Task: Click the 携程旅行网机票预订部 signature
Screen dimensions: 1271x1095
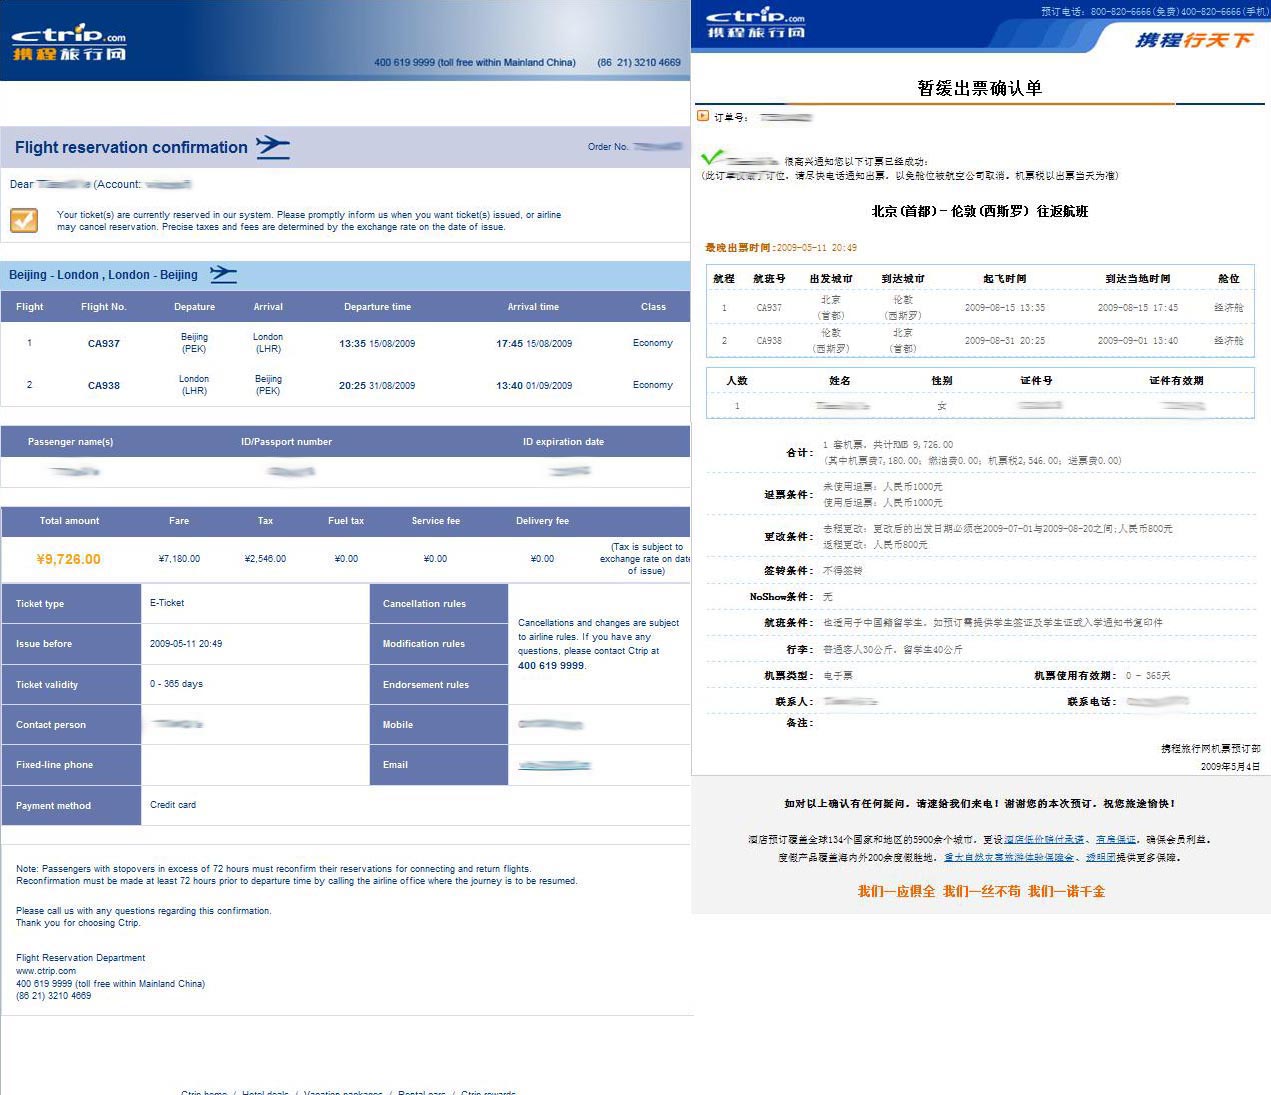Action: coord(1211,749)
